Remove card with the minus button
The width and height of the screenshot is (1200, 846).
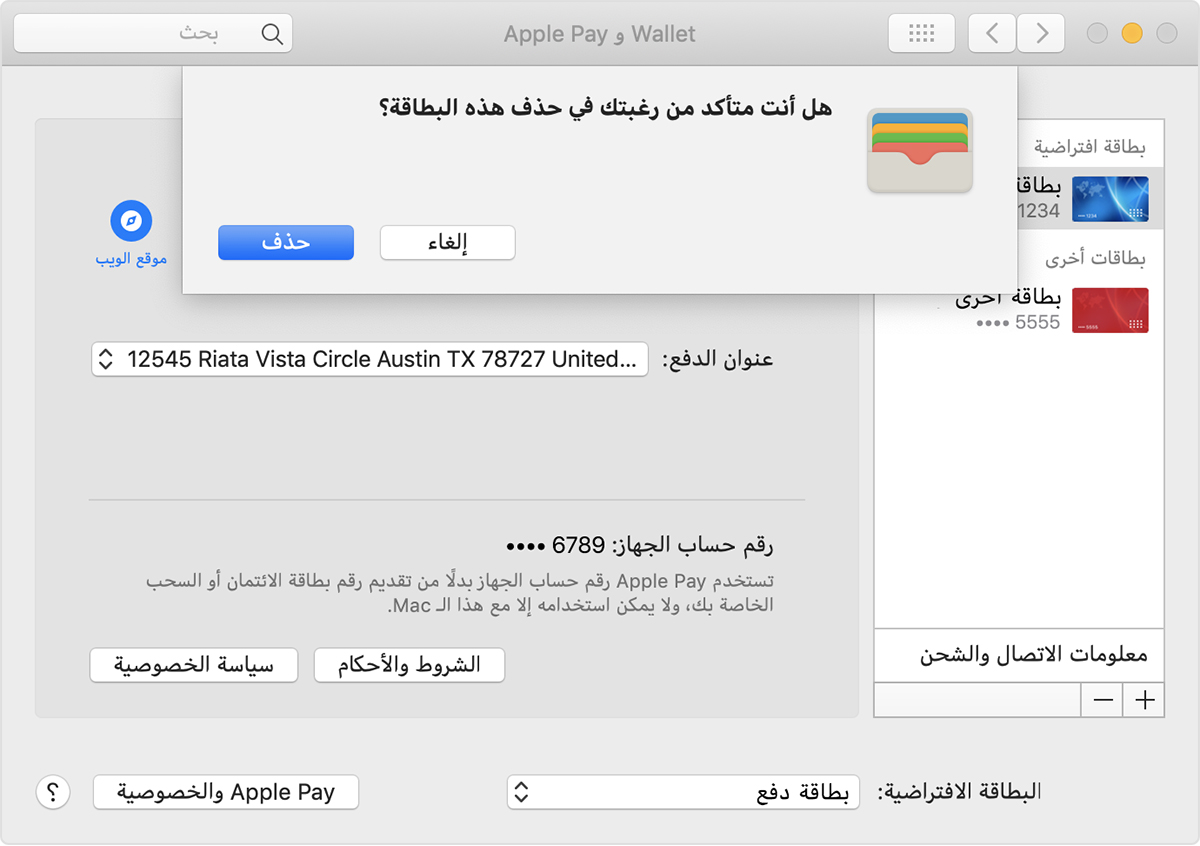(1103, 700)
